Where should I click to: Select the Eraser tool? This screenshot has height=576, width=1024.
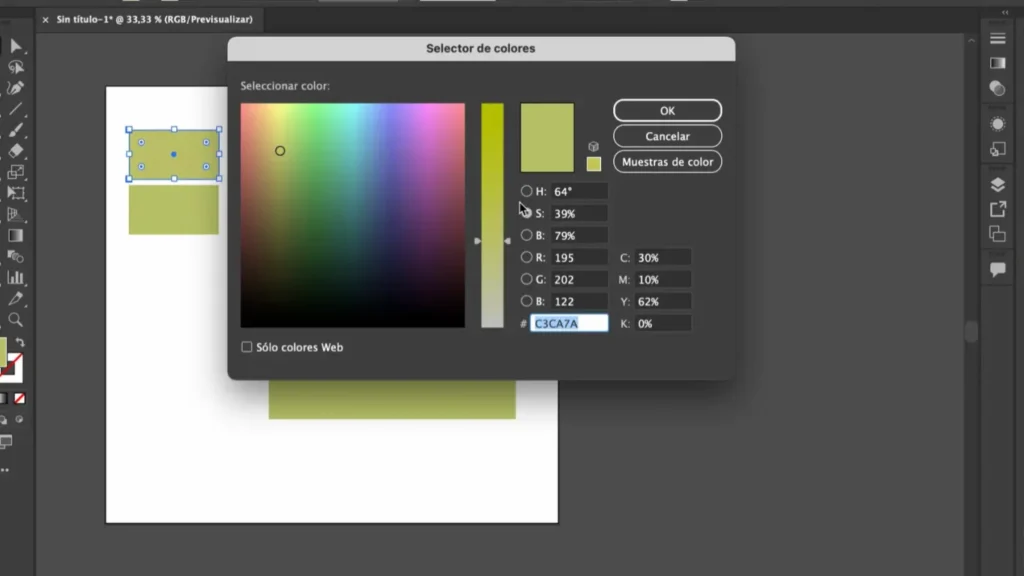[x=15, y=151]
